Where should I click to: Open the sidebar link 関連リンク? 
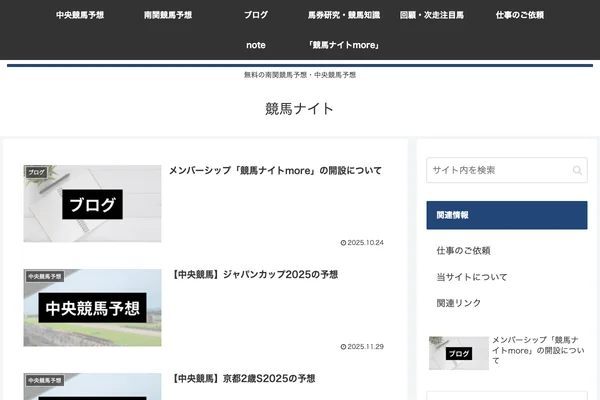458,303
